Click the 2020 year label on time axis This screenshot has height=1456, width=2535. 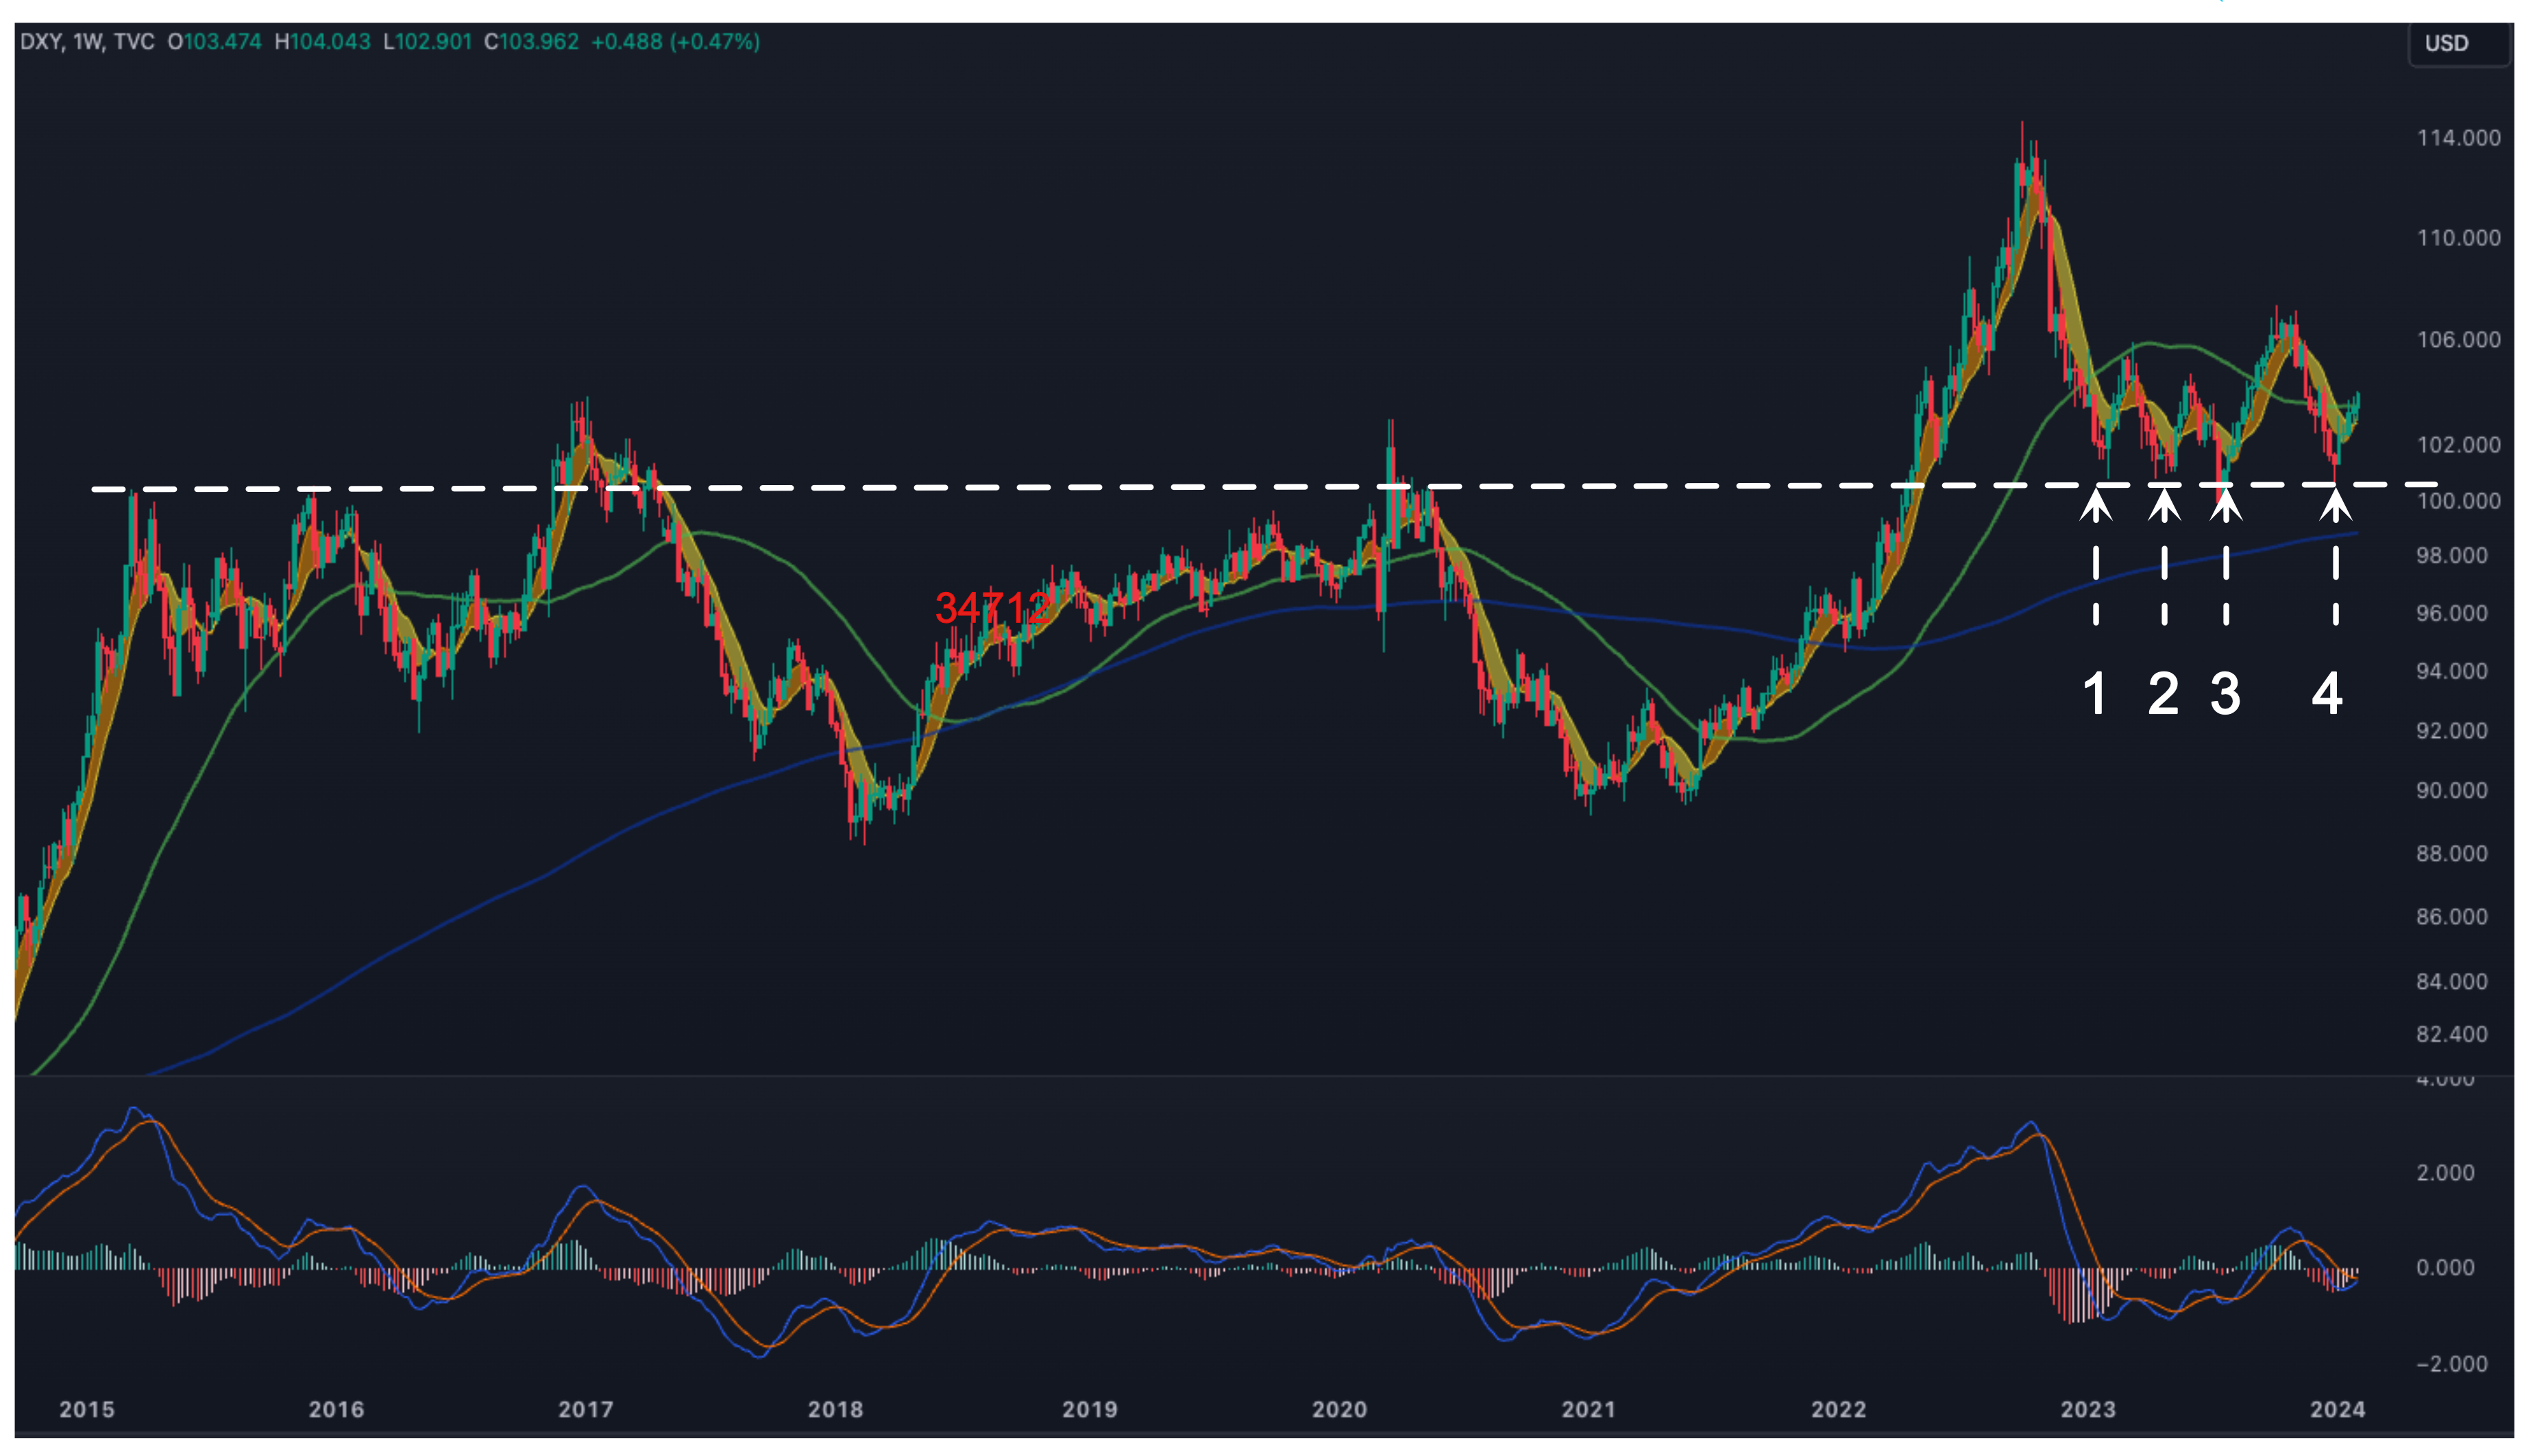(x=1339, y=1409)
